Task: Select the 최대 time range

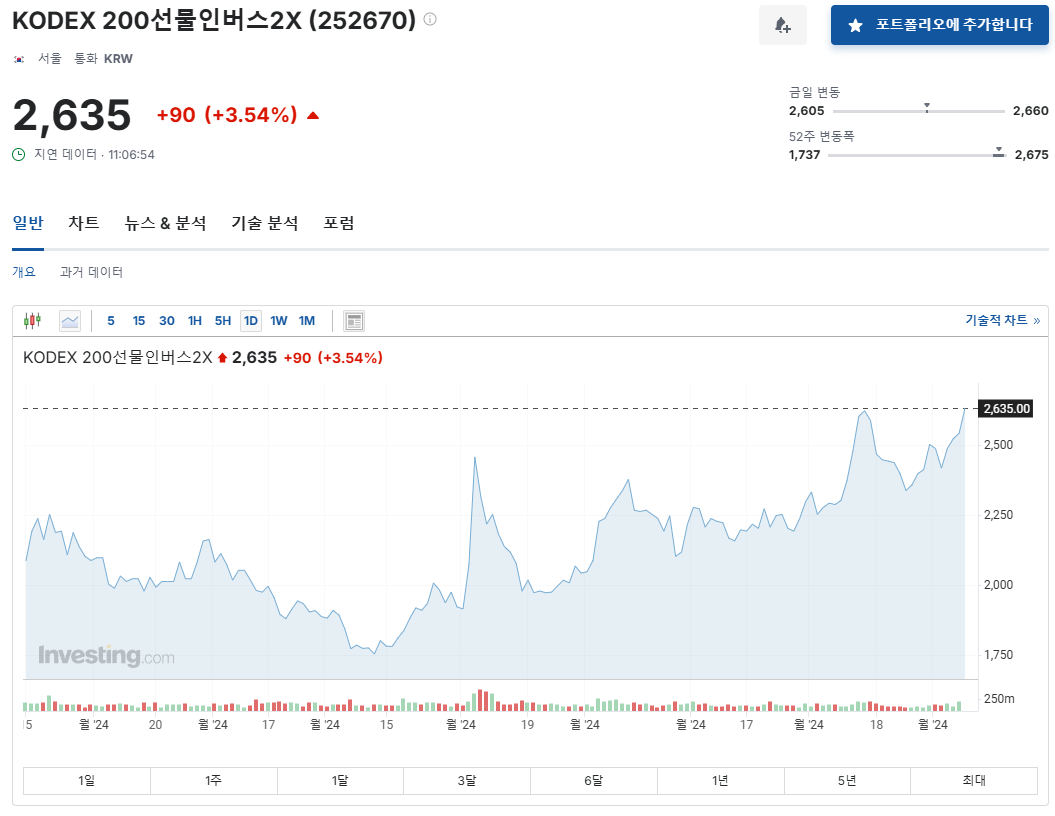Action: click(x=974, y=780)
